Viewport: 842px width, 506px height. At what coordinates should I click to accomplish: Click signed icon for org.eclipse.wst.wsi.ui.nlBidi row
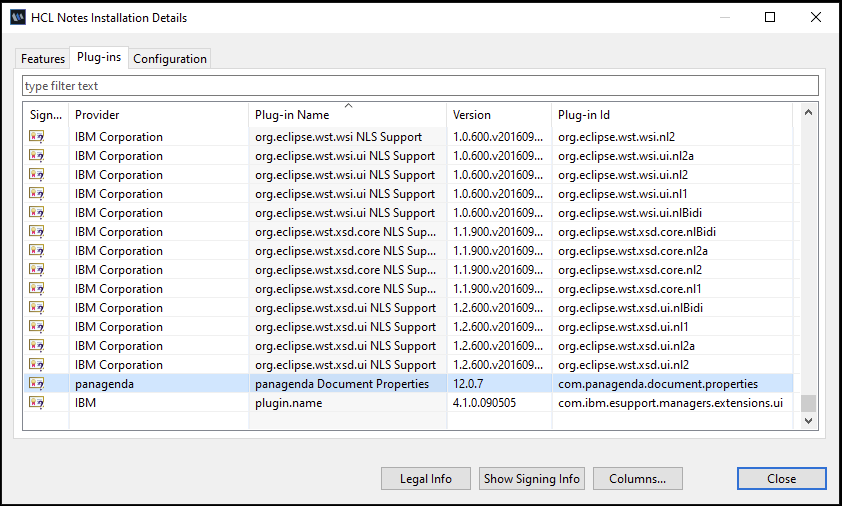click(x=37, y=212)
